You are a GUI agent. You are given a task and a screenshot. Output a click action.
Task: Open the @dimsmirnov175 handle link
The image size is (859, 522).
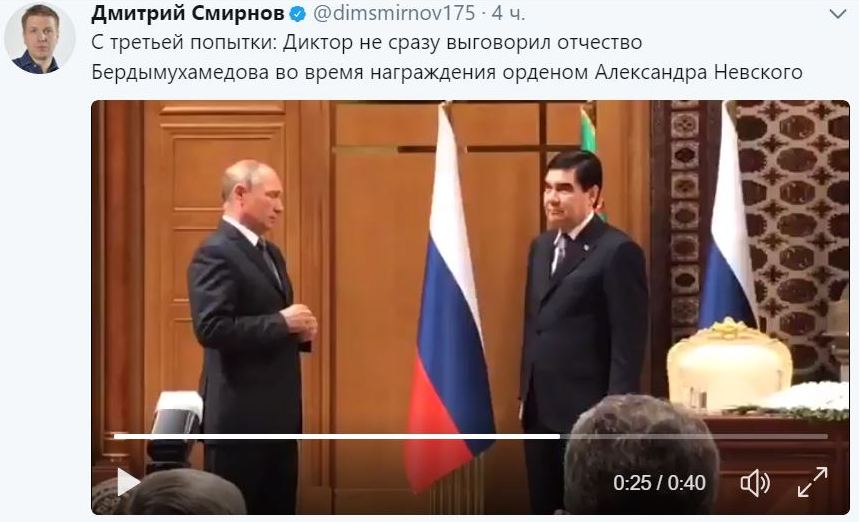(x=394, y=13)
